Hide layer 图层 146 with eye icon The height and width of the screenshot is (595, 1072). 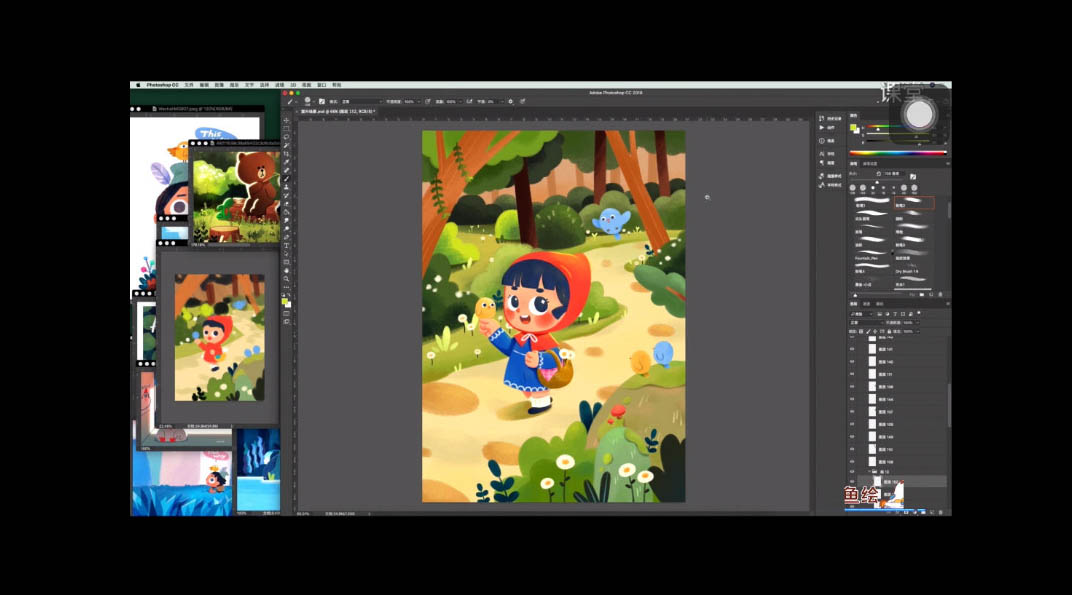[x=853, y=361]
